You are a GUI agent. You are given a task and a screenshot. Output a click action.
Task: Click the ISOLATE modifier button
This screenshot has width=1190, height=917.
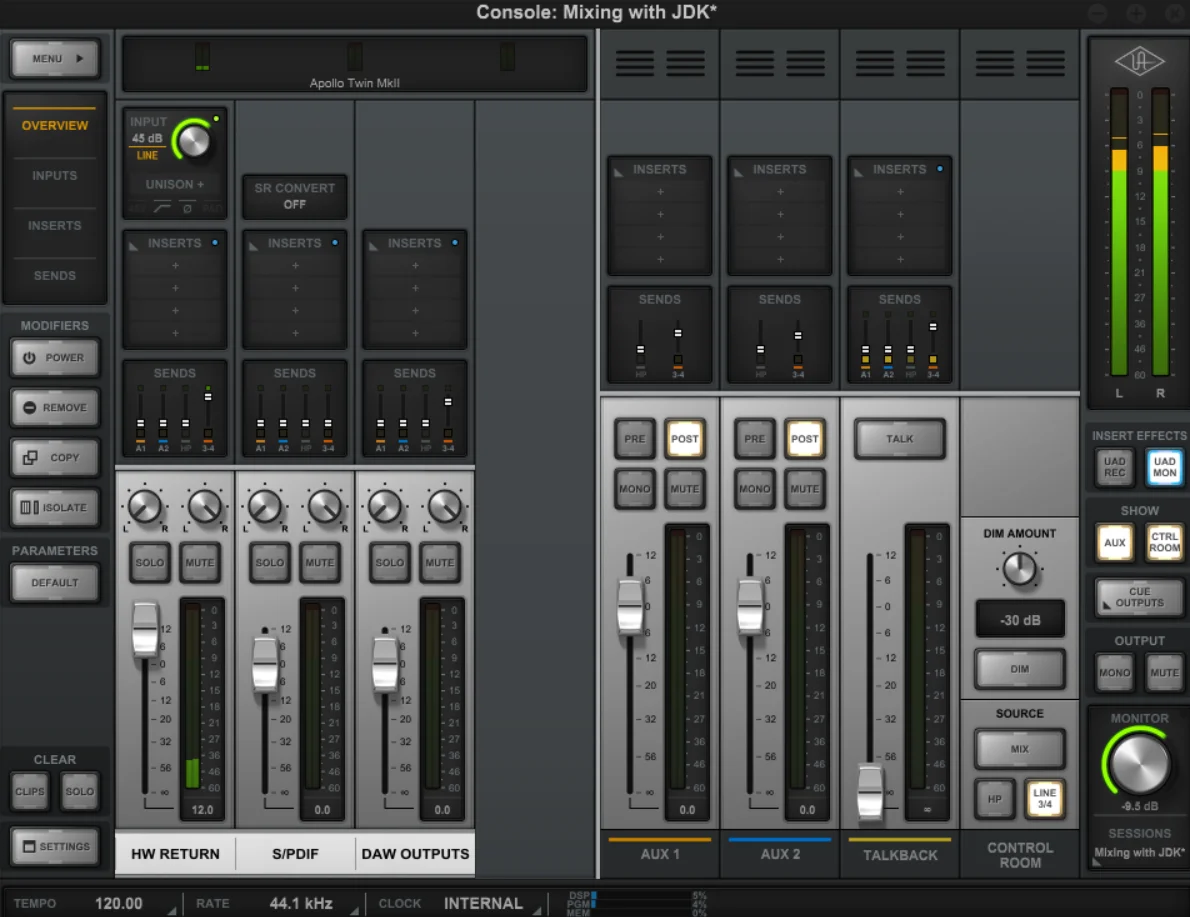click(55, 508)
